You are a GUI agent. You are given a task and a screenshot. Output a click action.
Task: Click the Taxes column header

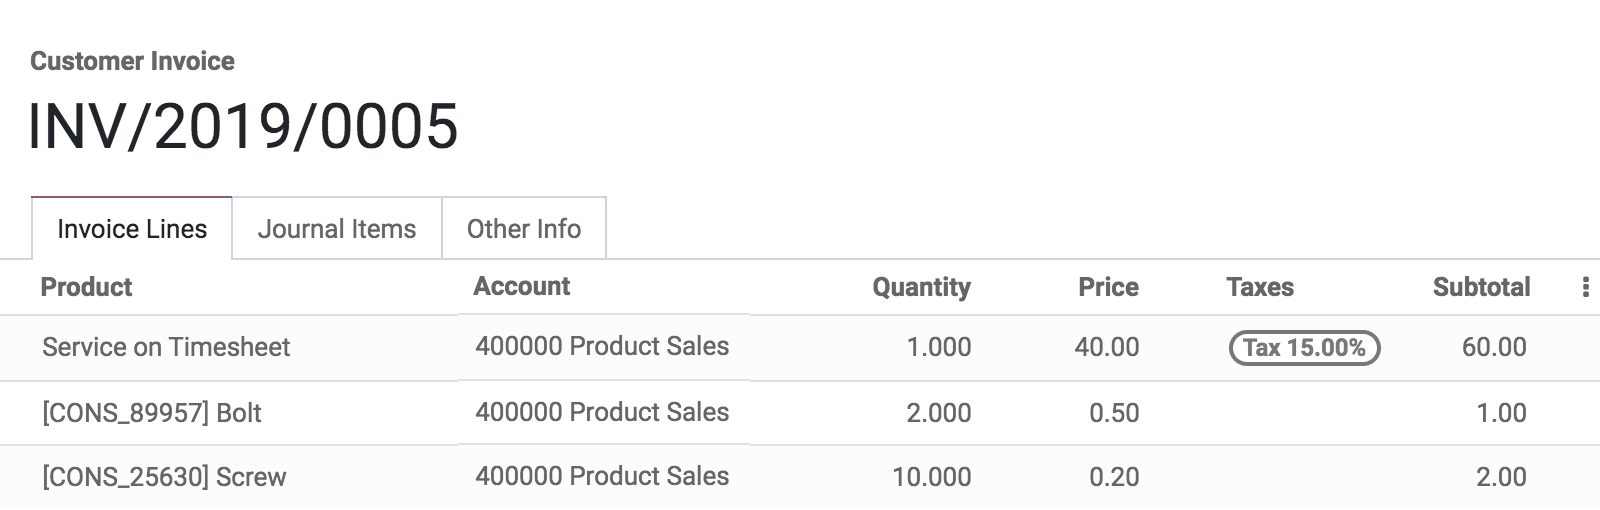click(1259, 287)
